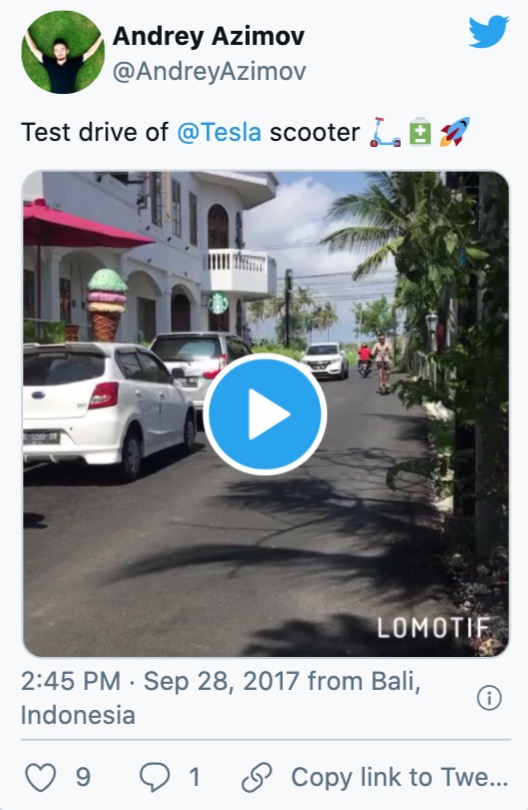The width and height of the screenshot is (528, 810).
Task: Click the chain link icon
Action: click(257, 777)
